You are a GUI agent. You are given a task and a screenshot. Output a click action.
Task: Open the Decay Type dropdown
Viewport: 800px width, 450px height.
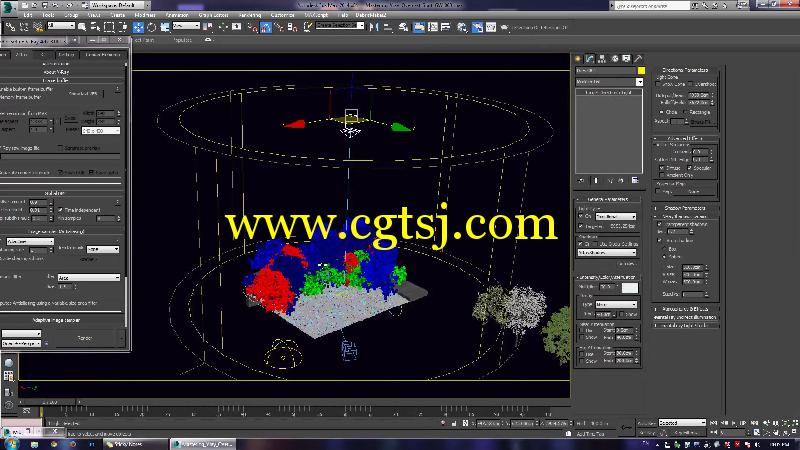click(x=616, y=304)
